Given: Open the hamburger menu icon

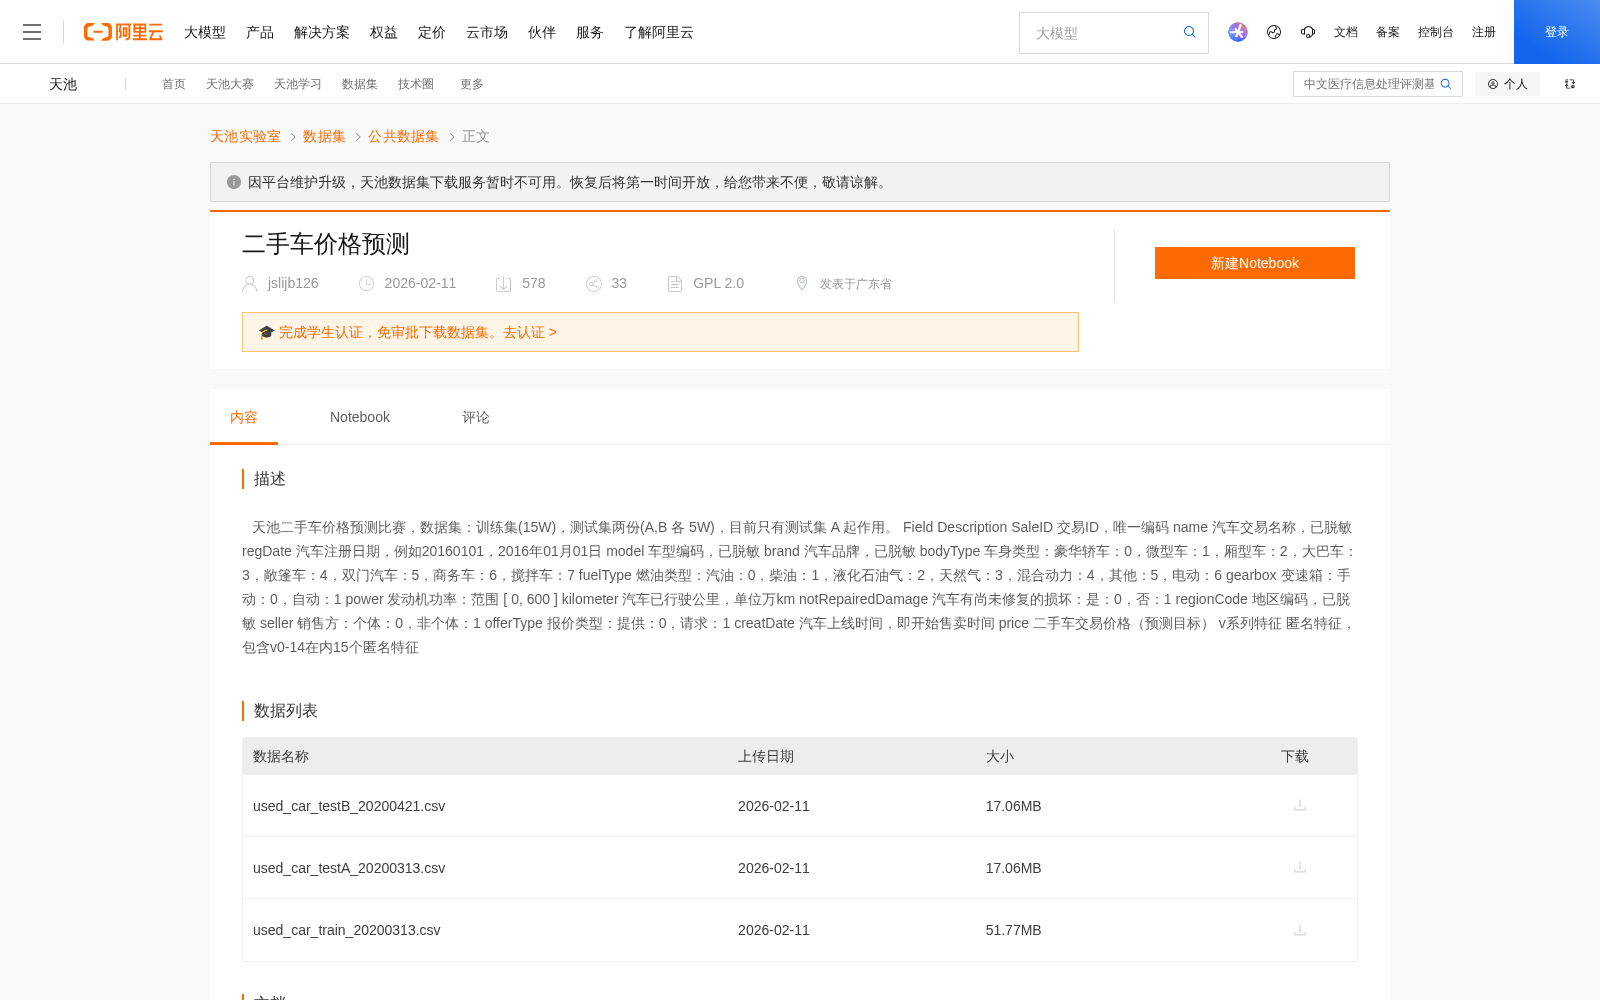Looking at the screenshot, I should pos(32,32).
